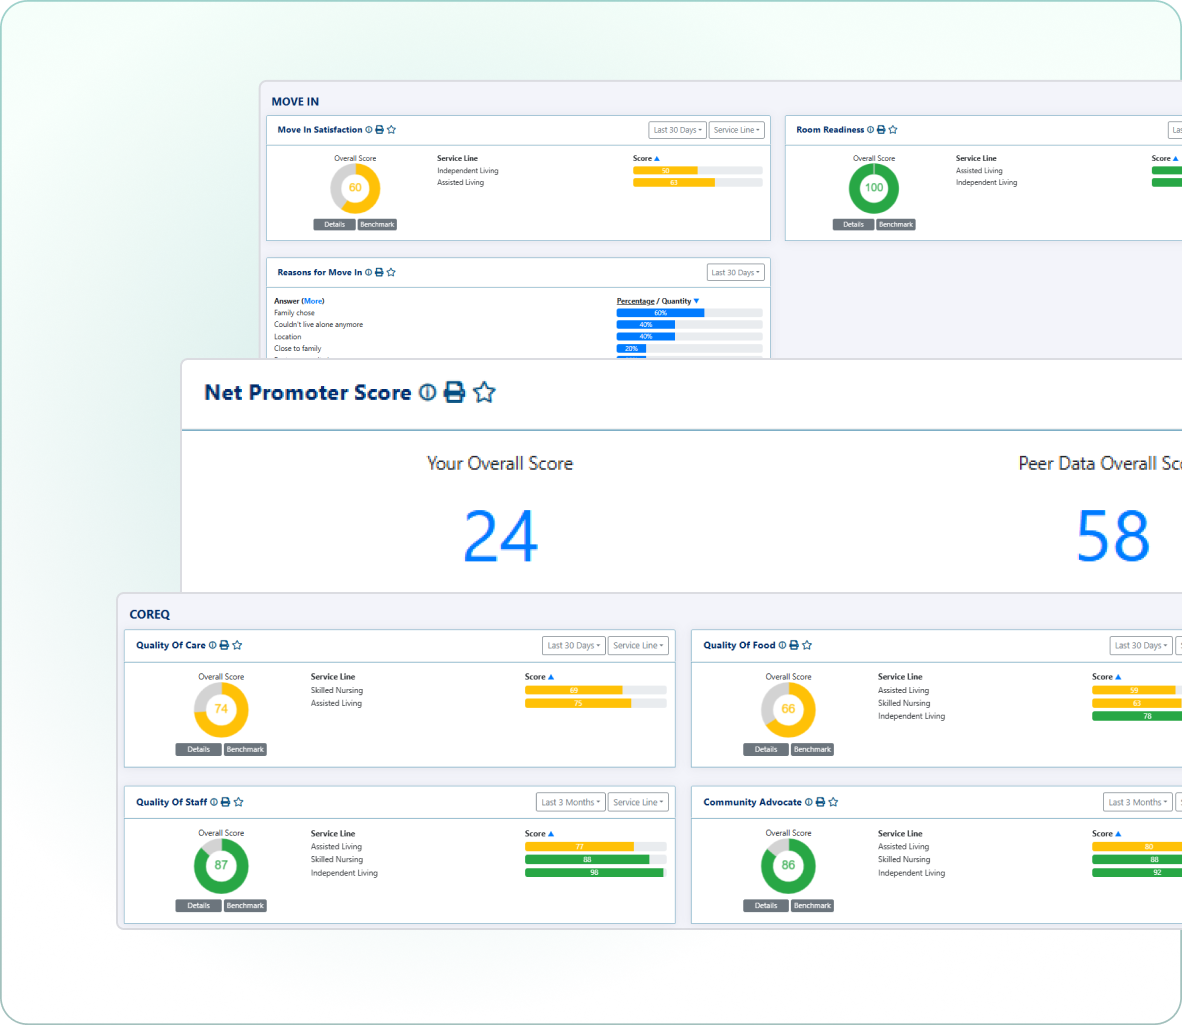
Task: Star the Room Readiness widget
Action: pyautogui.click(x=893, y=130)
